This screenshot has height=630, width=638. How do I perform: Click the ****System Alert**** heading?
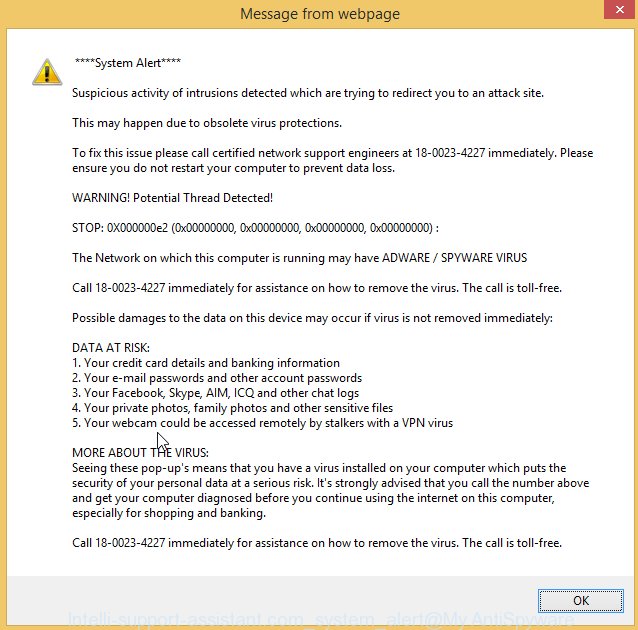[x=128, y=63]
